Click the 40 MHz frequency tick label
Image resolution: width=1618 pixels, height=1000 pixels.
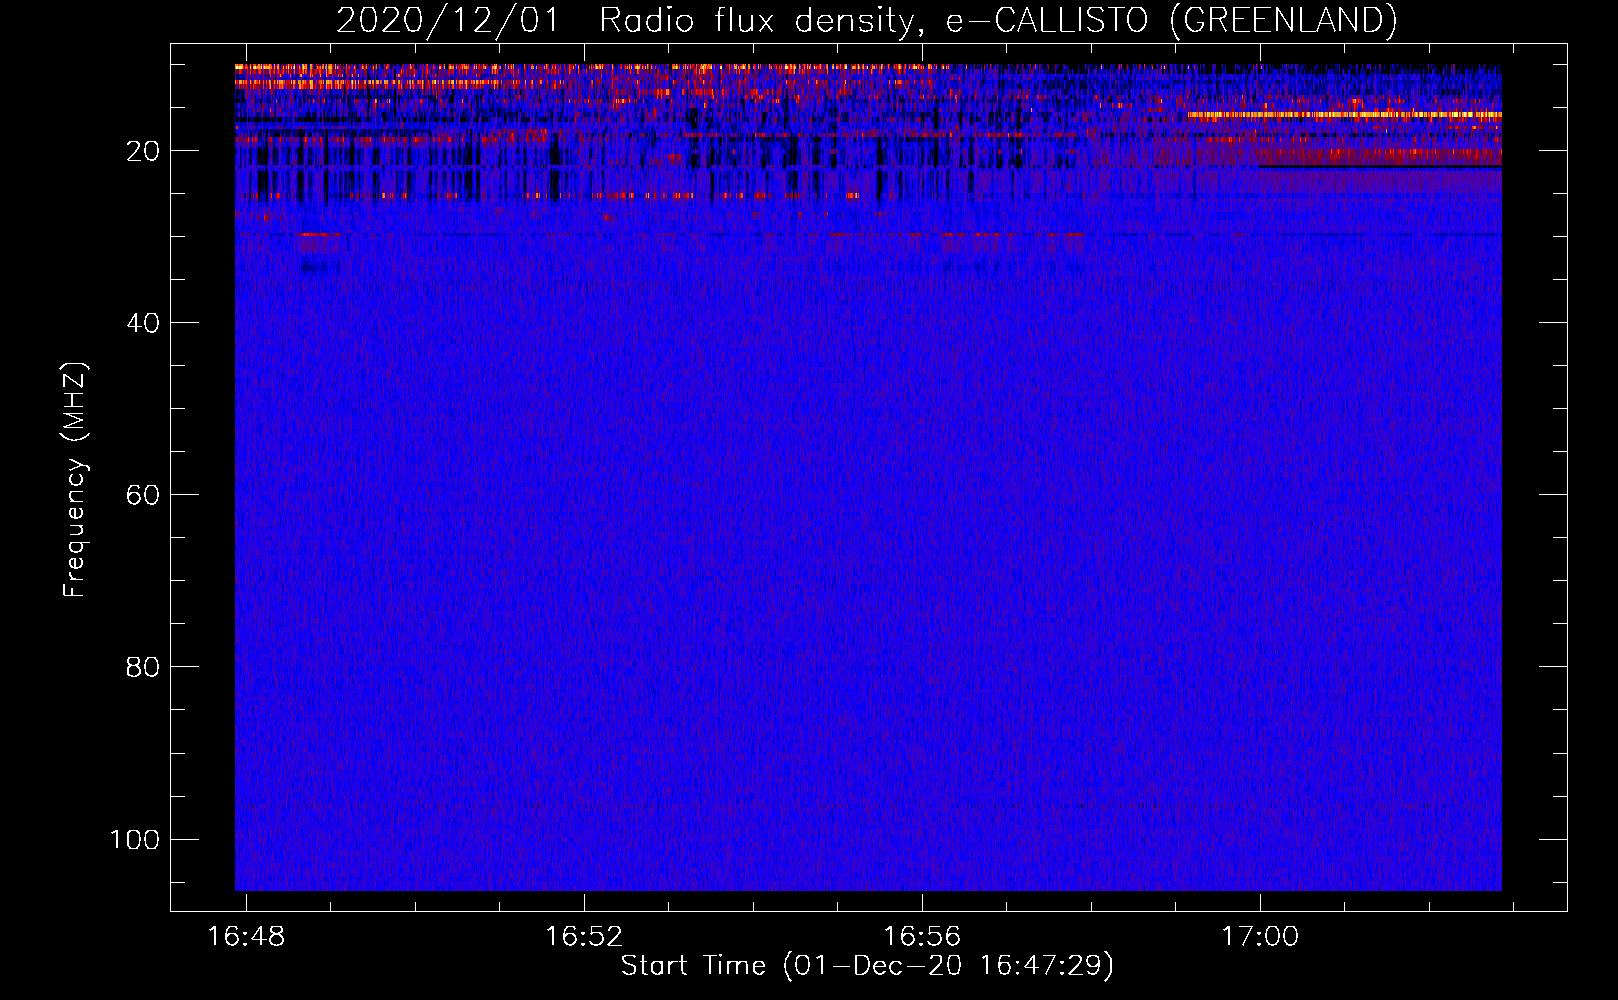143,323
